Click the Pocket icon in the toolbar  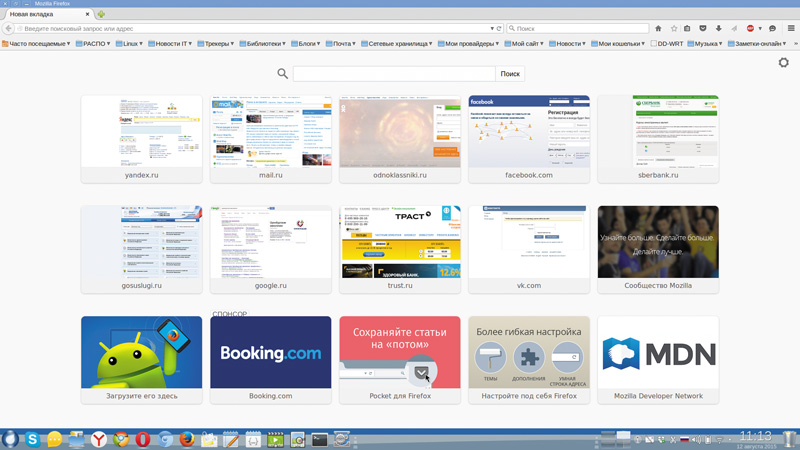[703, 29]
